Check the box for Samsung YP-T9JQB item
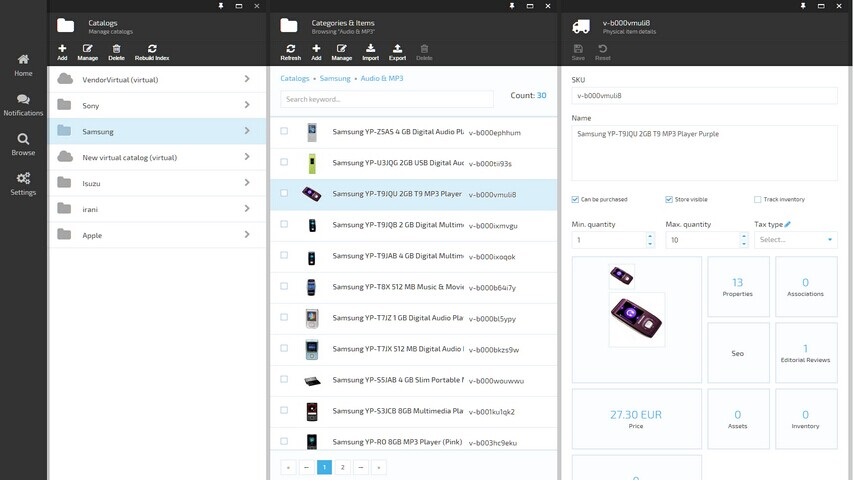 [284, 224]
